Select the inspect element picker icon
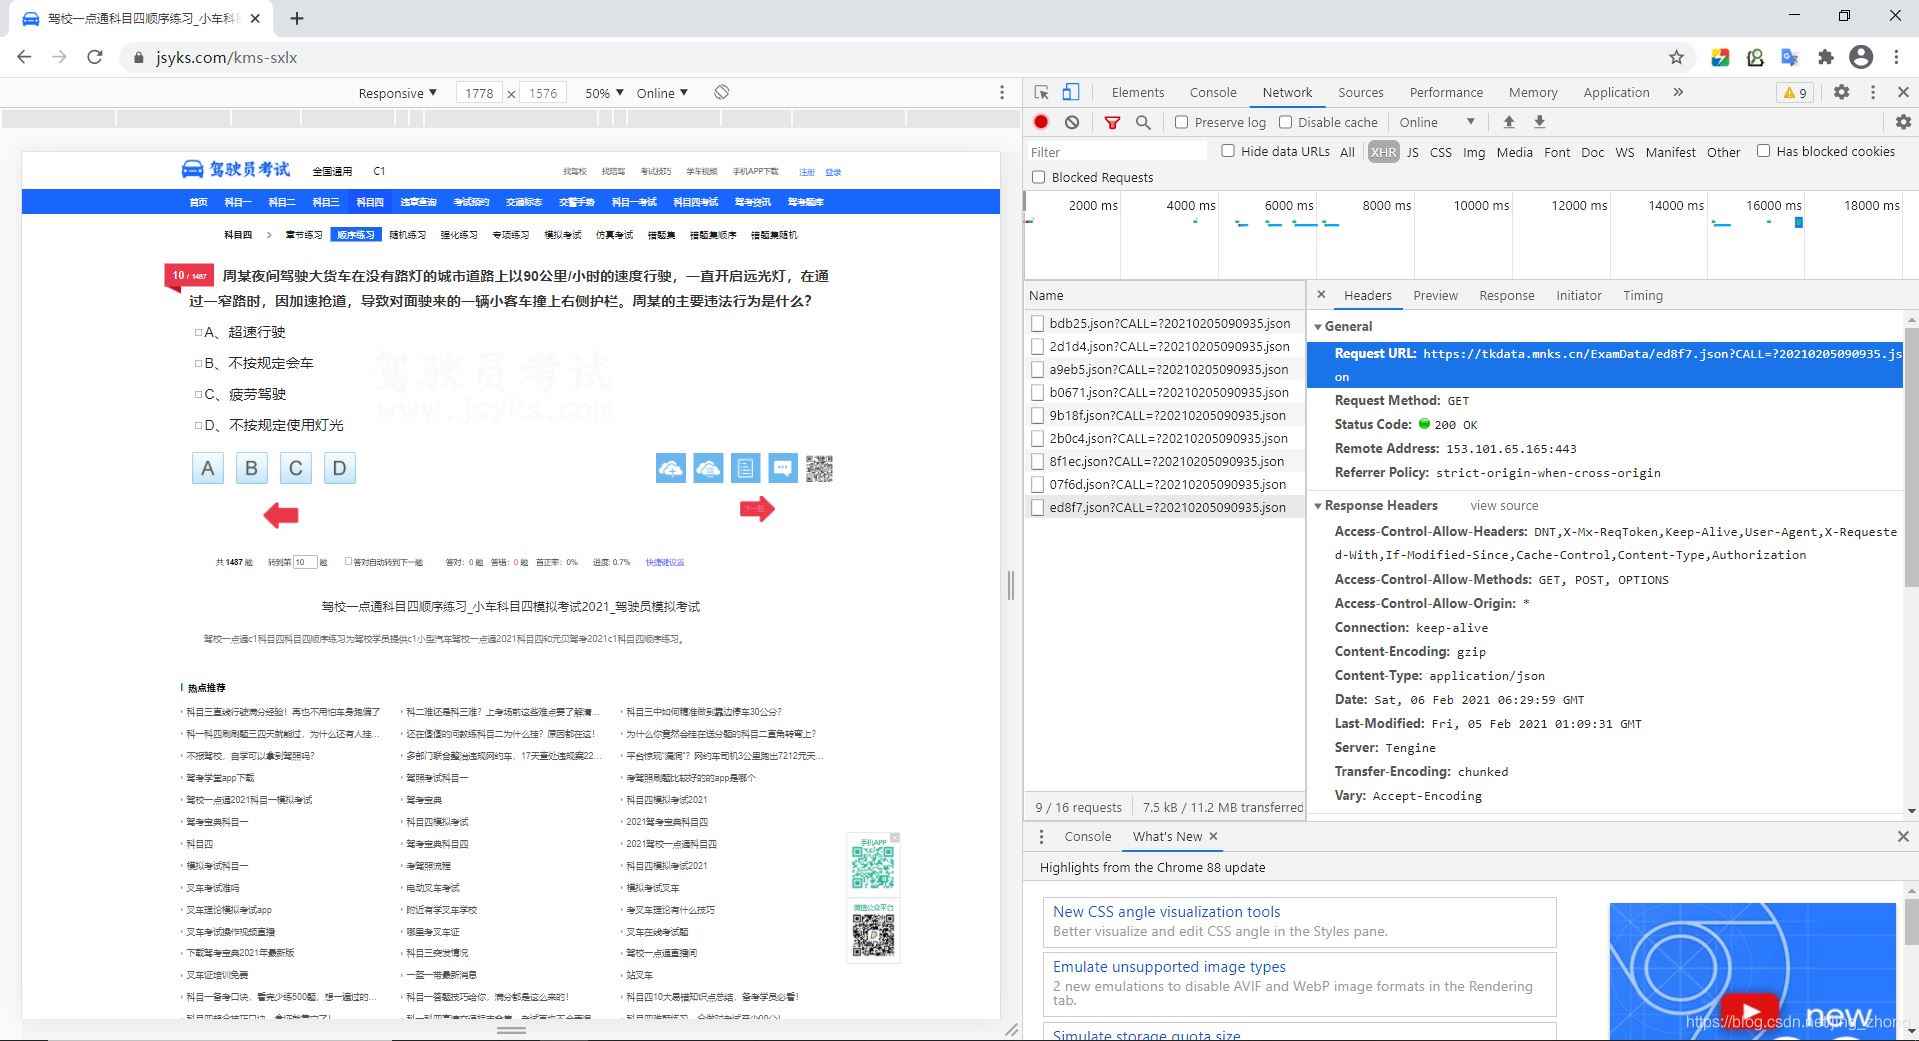The width and height of the screenshot is (1919, 1041). [1041, 92]
